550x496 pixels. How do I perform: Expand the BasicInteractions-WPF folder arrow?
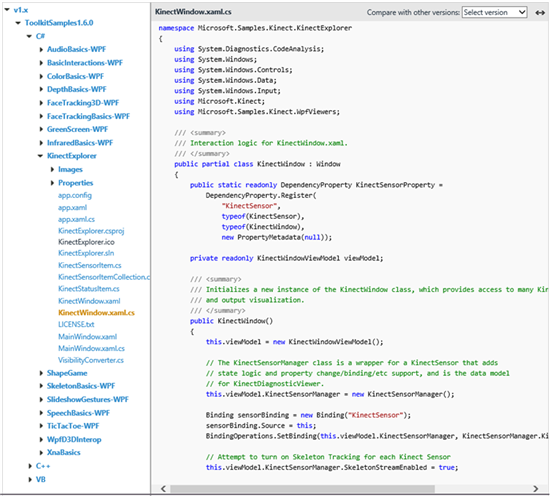click(x=41, y=63)
